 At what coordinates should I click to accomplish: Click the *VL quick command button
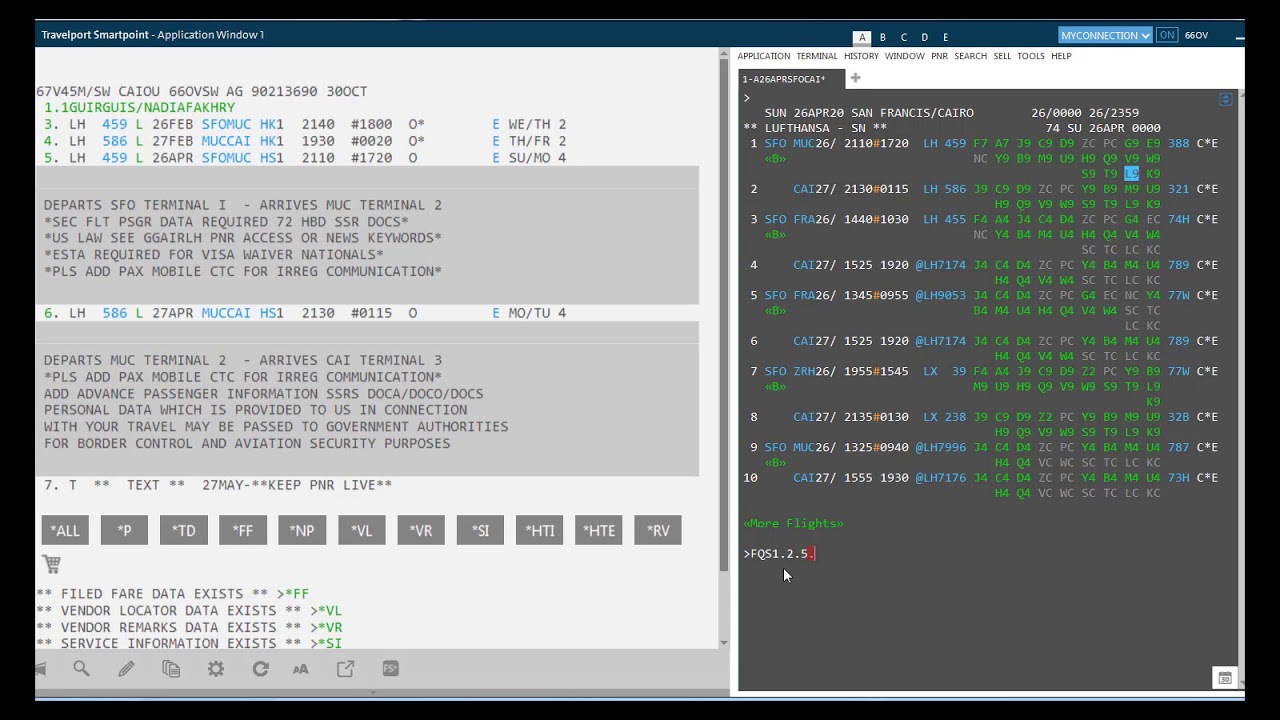coord(362,530)
